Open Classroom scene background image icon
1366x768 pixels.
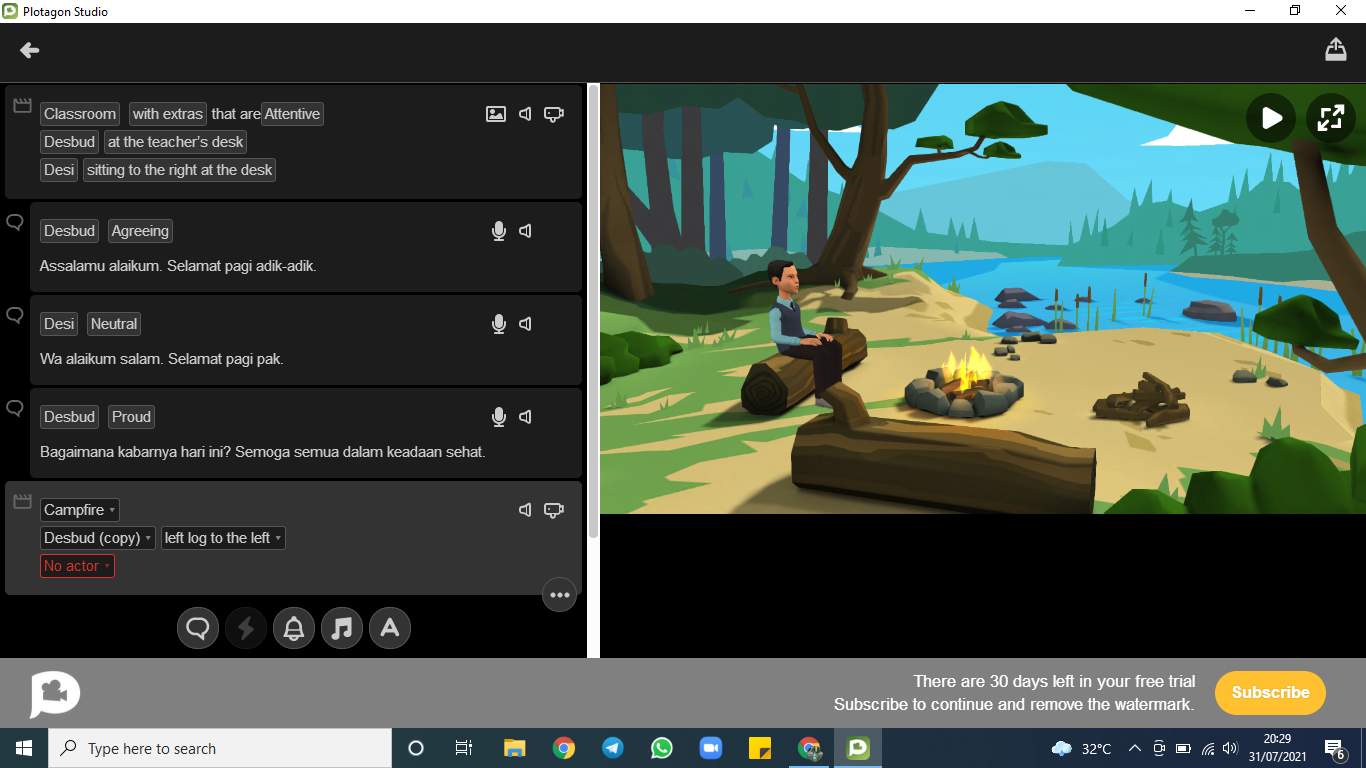click(496, 114)
